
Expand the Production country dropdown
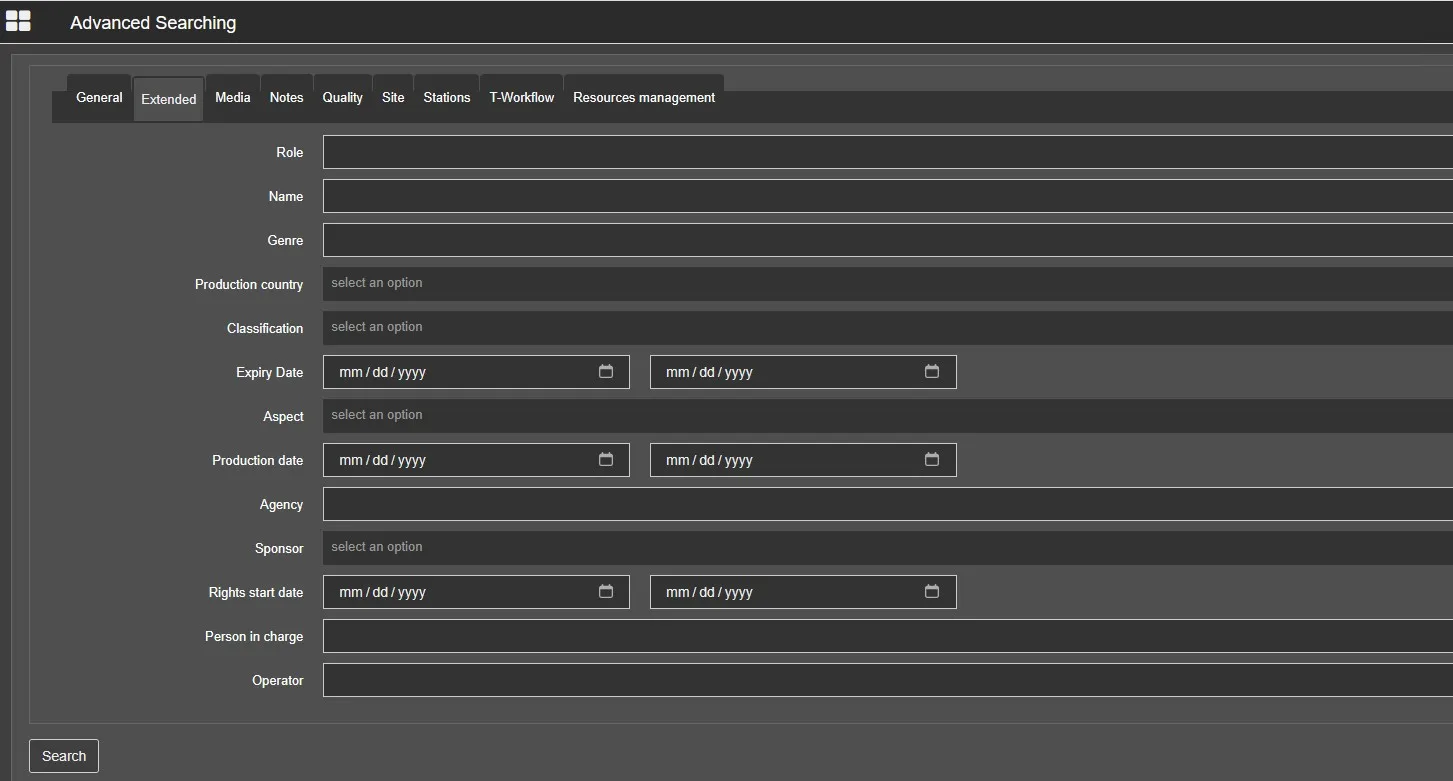pos(886,284)
